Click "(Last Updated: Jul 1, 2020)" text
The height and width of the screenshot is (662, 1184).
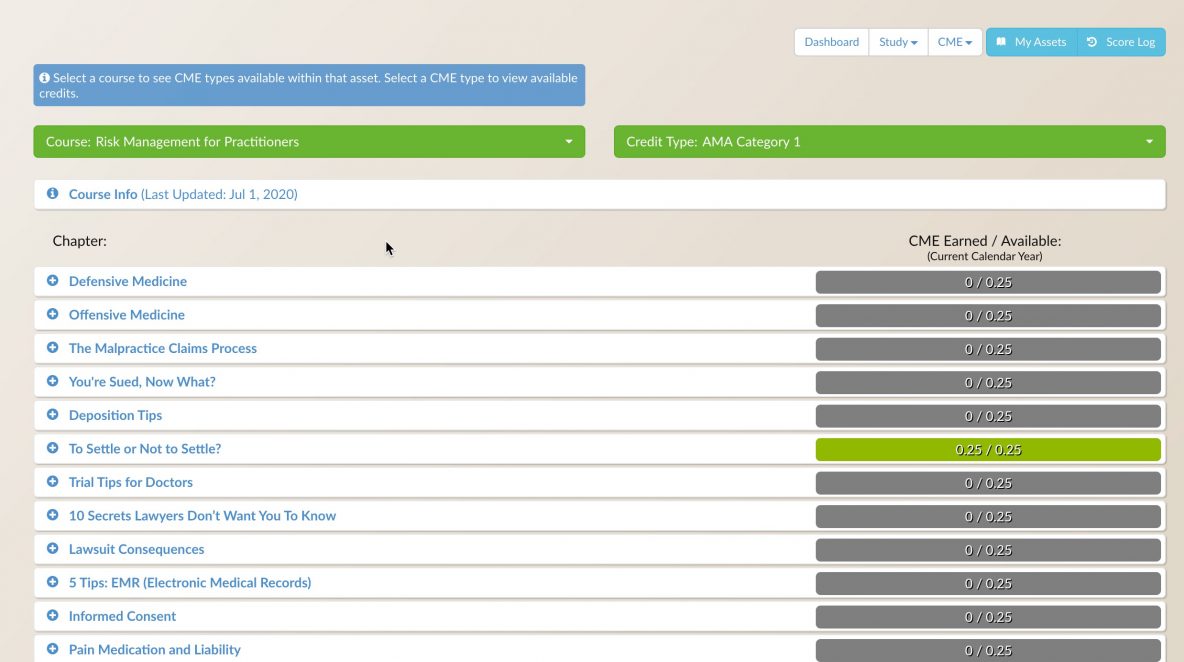click(x=219, y=194)
